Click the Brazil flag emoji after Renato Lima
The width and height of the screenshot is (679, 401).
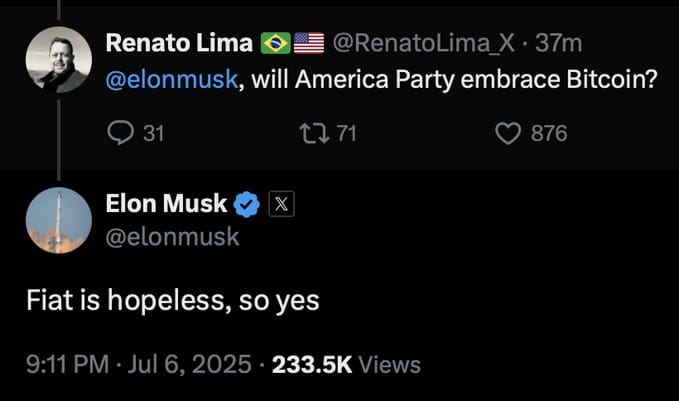coord(274,43)
